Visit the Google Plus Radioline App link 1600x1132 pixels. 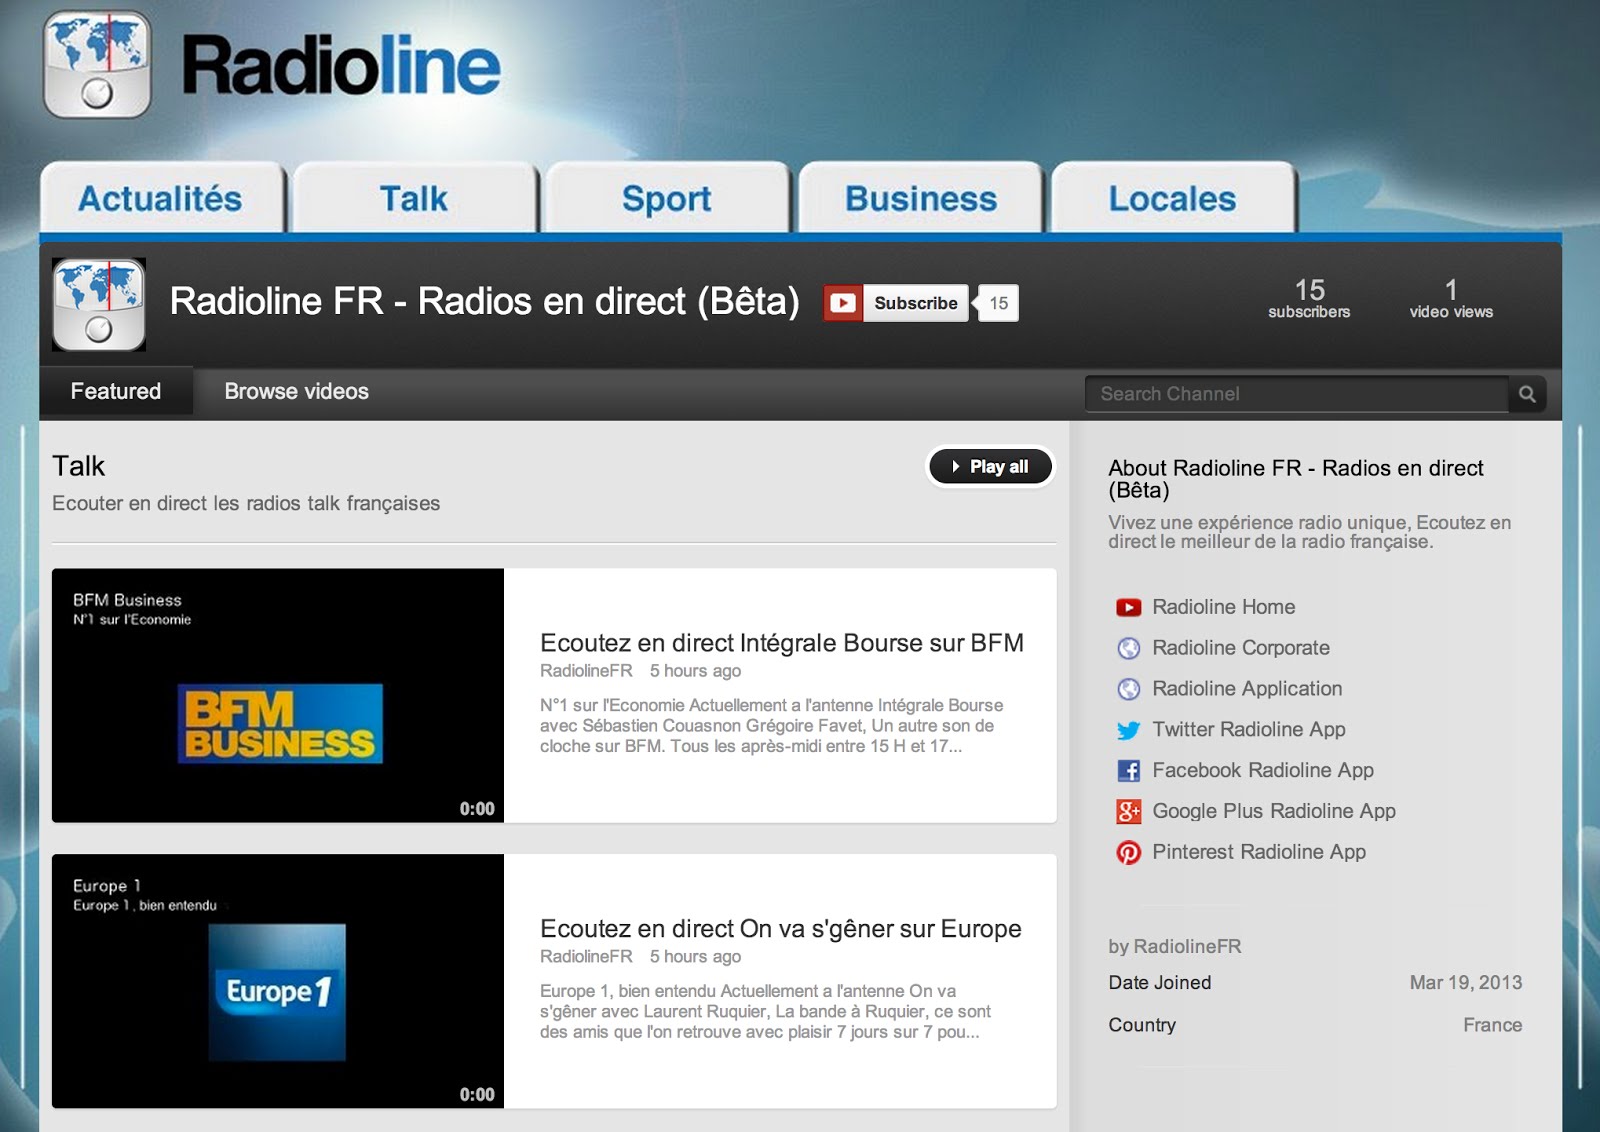(1274, 811)
